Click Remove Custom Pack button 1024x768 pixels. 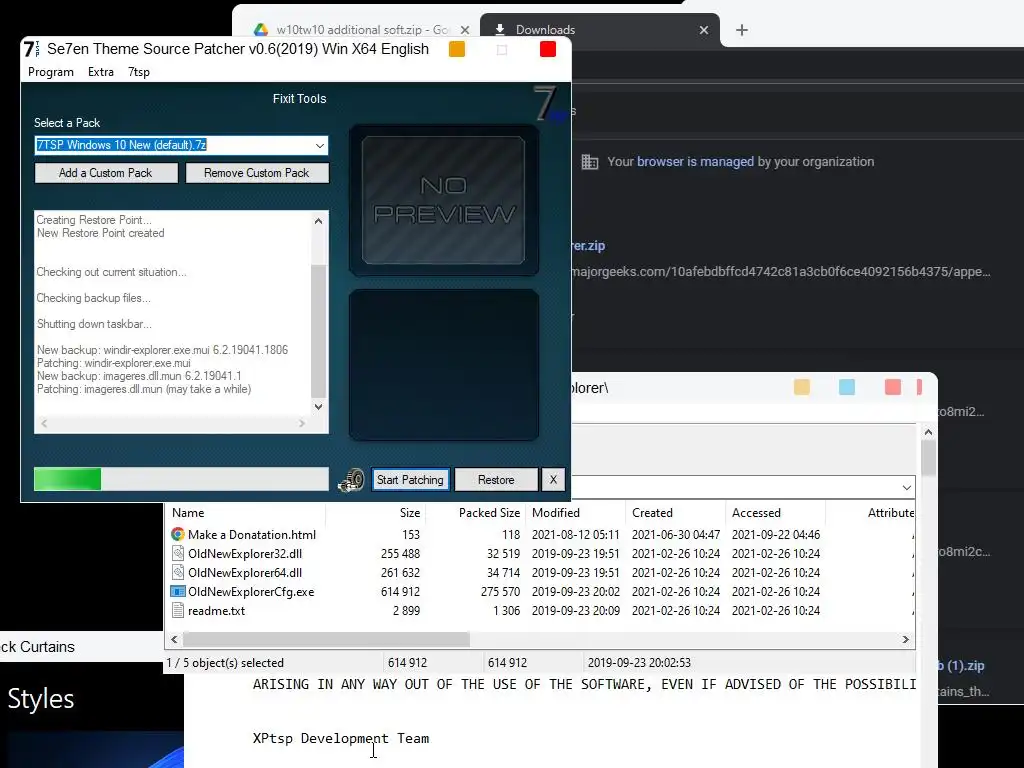[257, 173]
